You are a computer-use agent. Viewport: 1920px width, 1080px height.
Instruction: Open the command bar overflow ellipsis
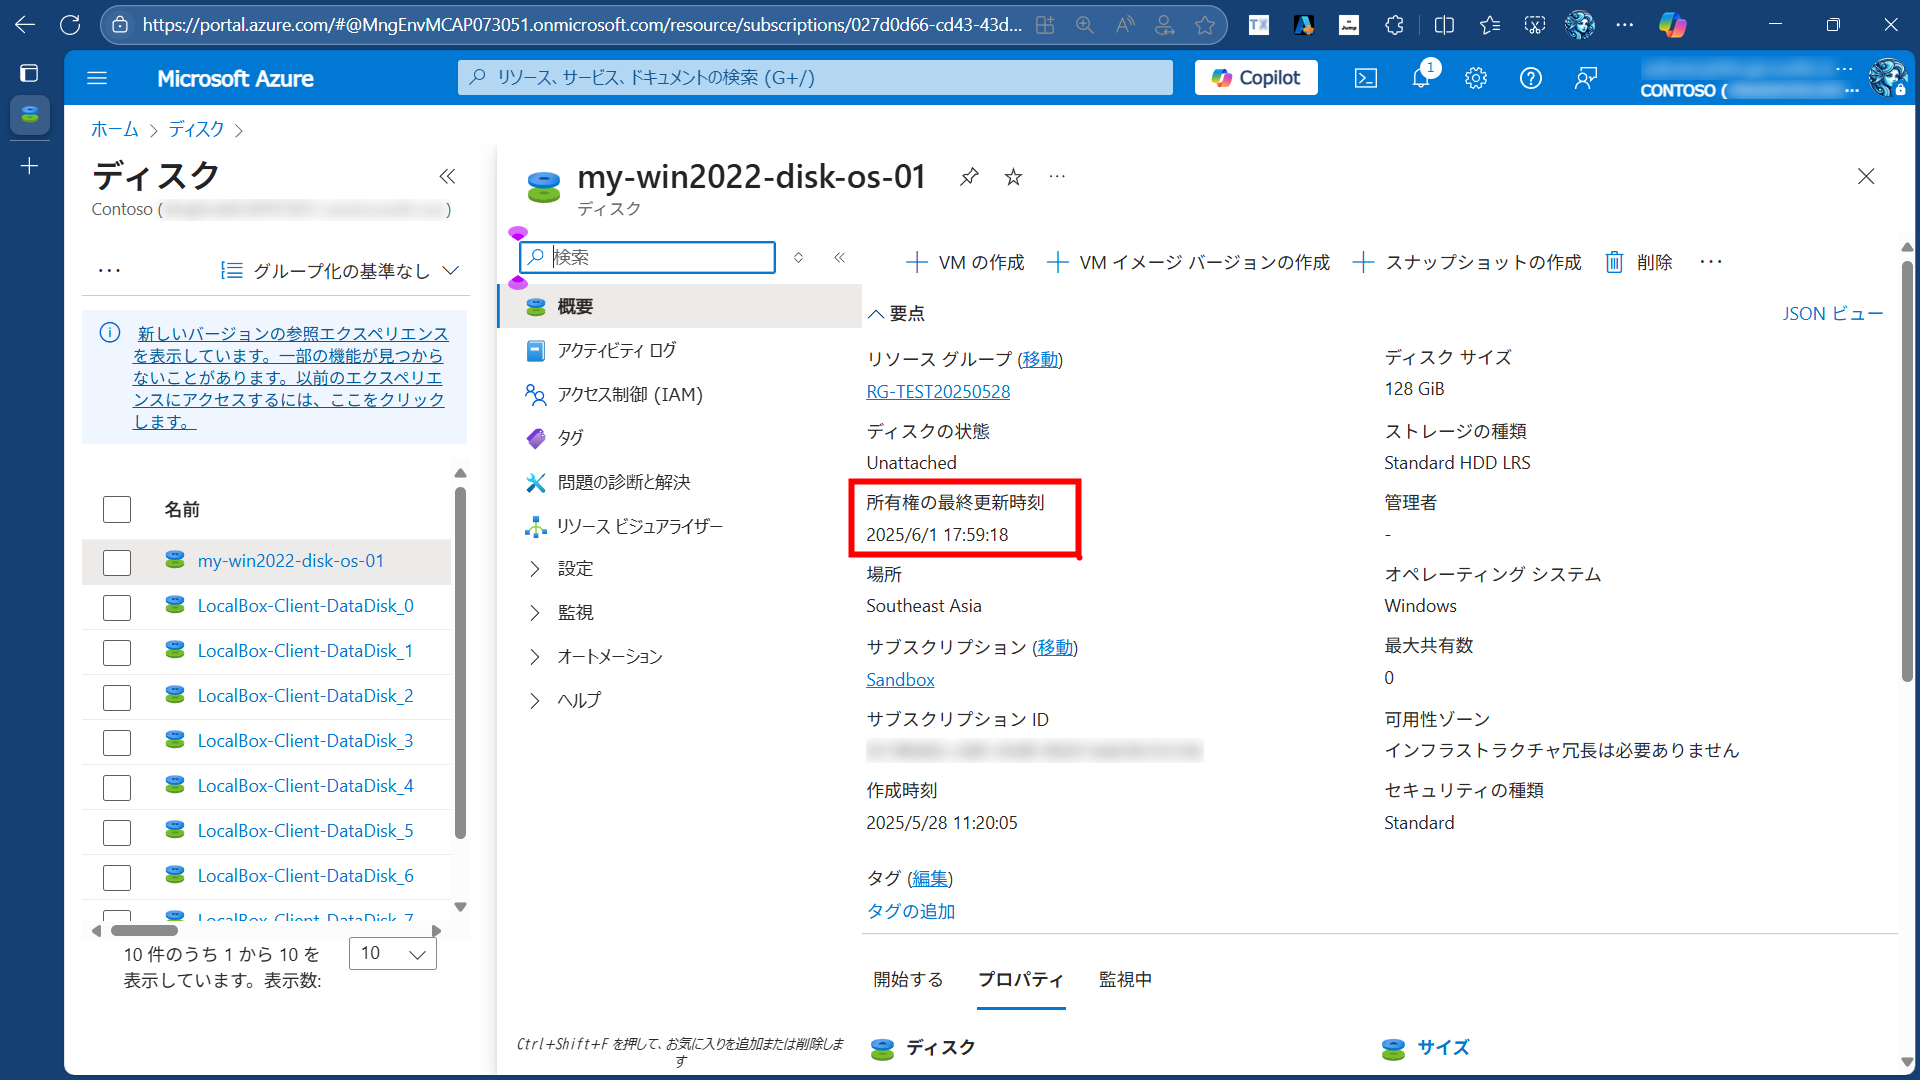[1711, 262]
